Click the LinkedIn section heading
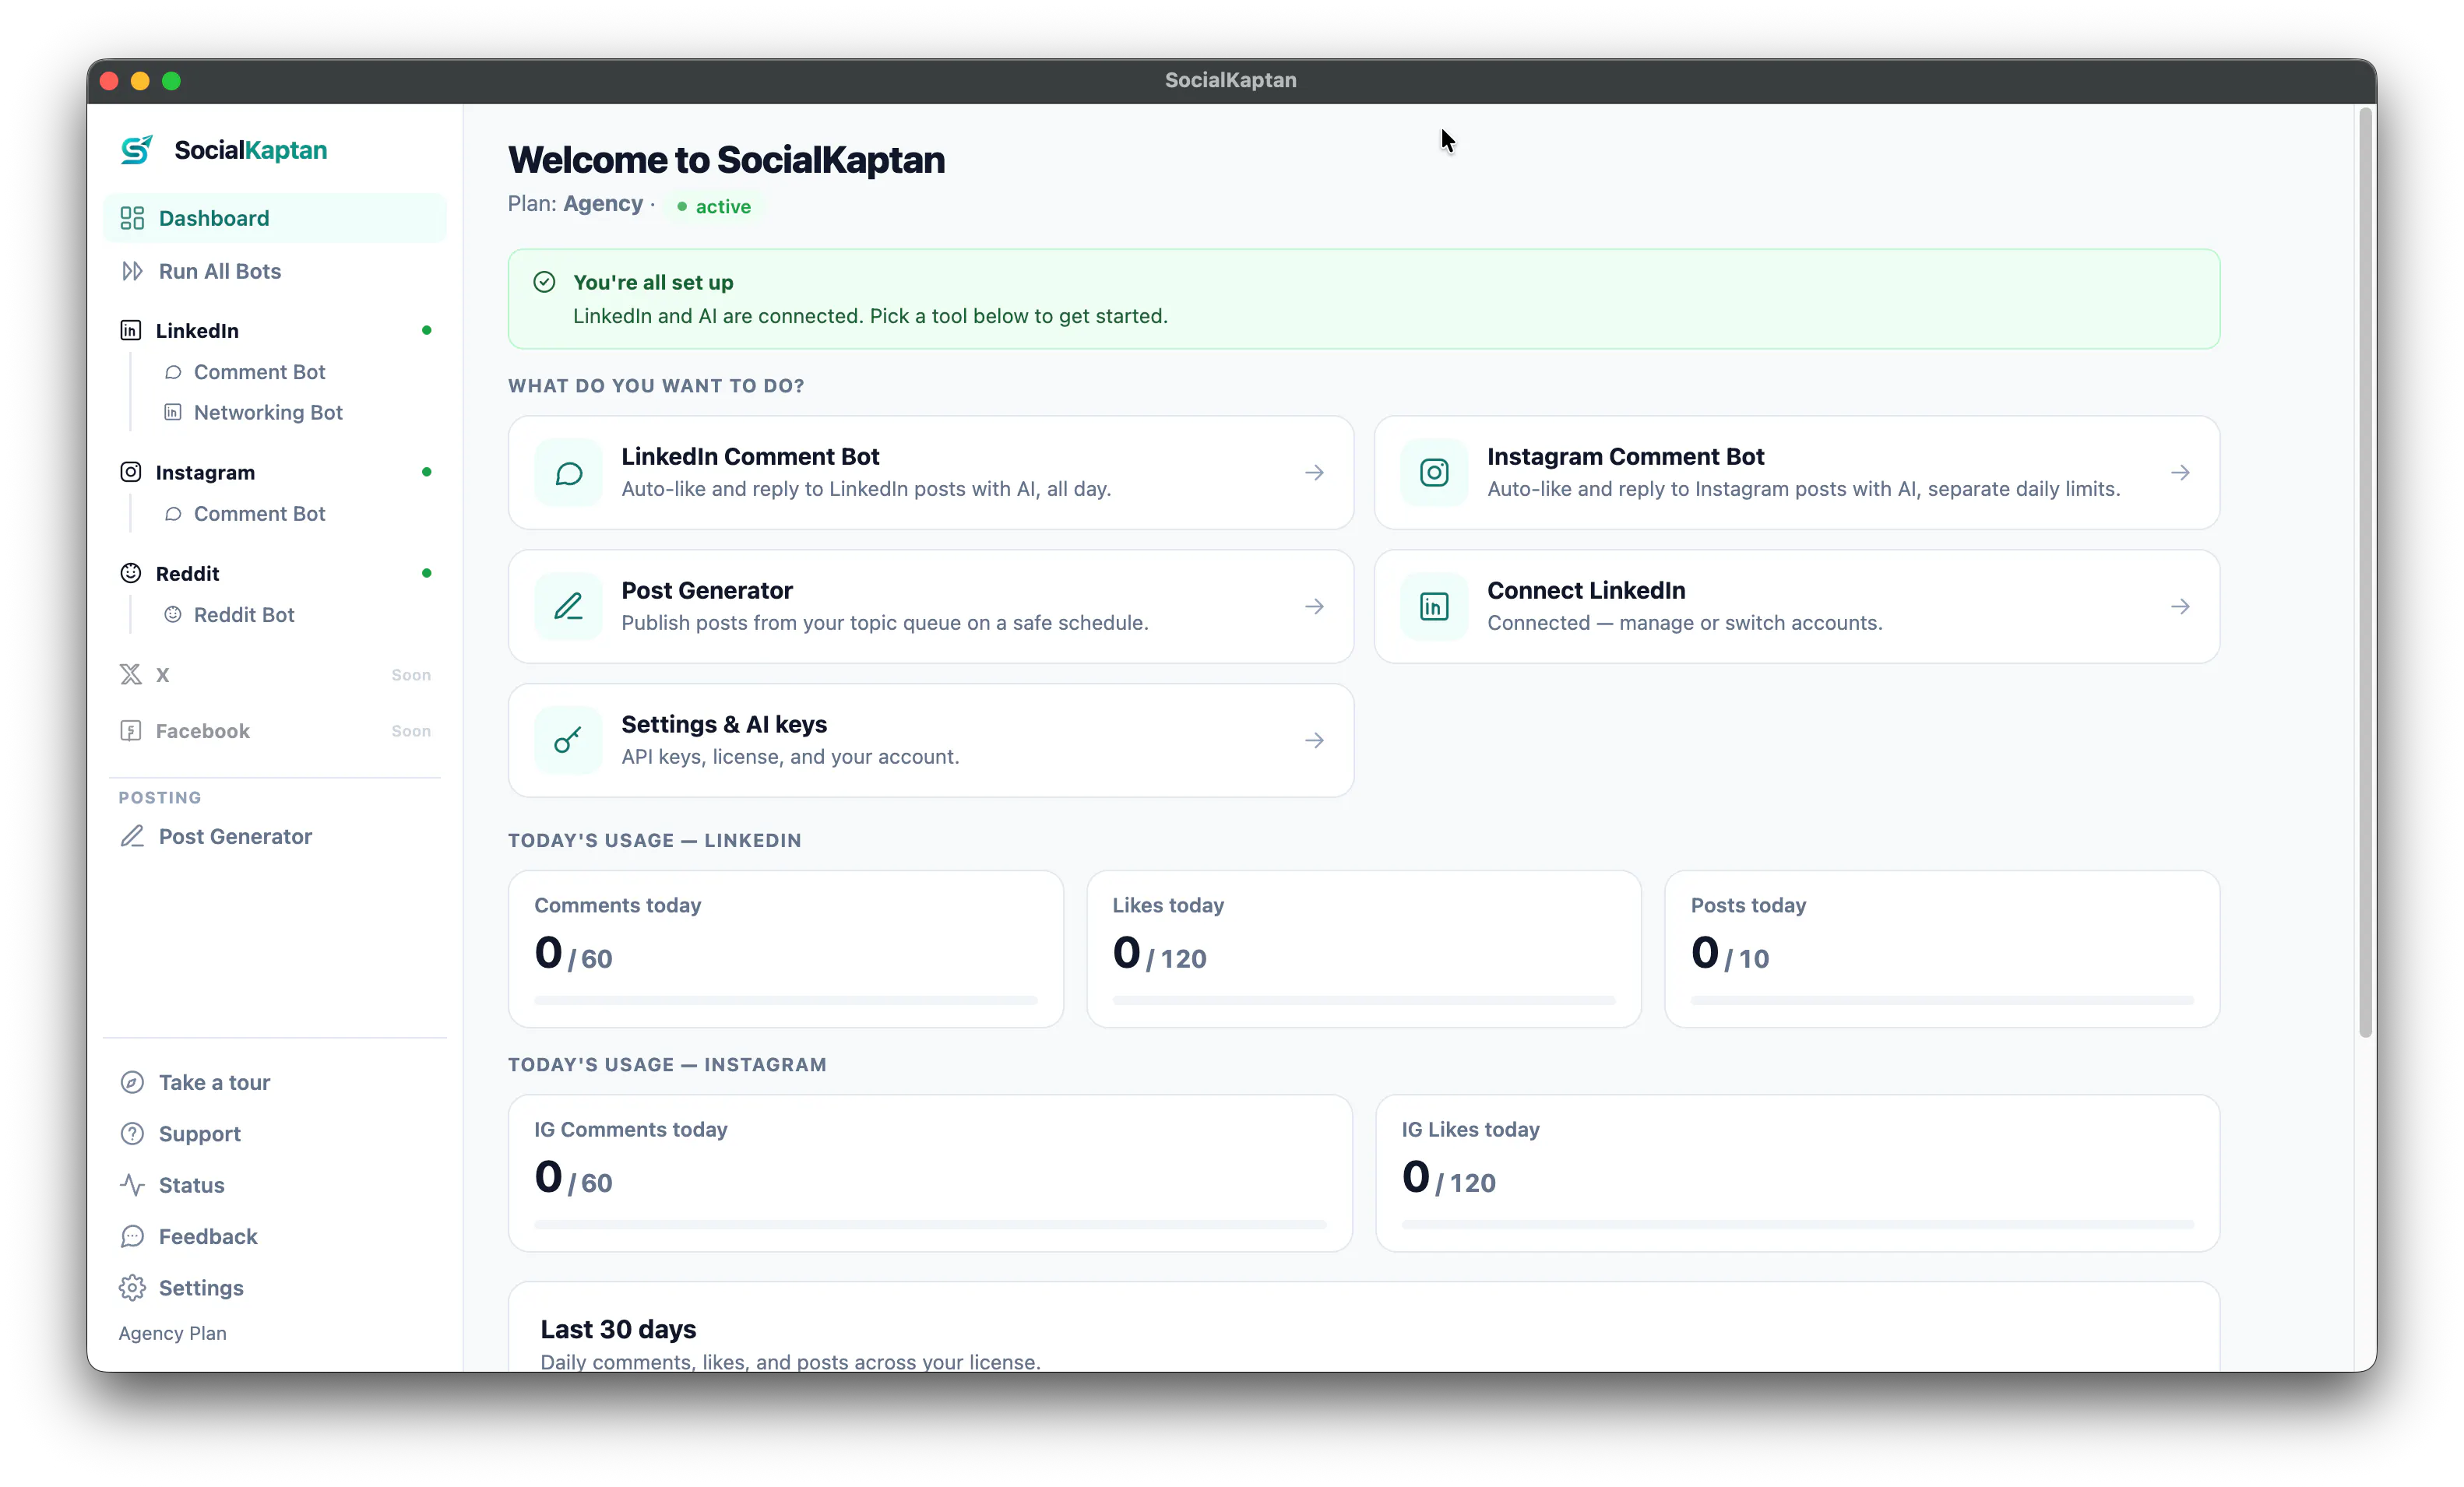 [197, 330]
